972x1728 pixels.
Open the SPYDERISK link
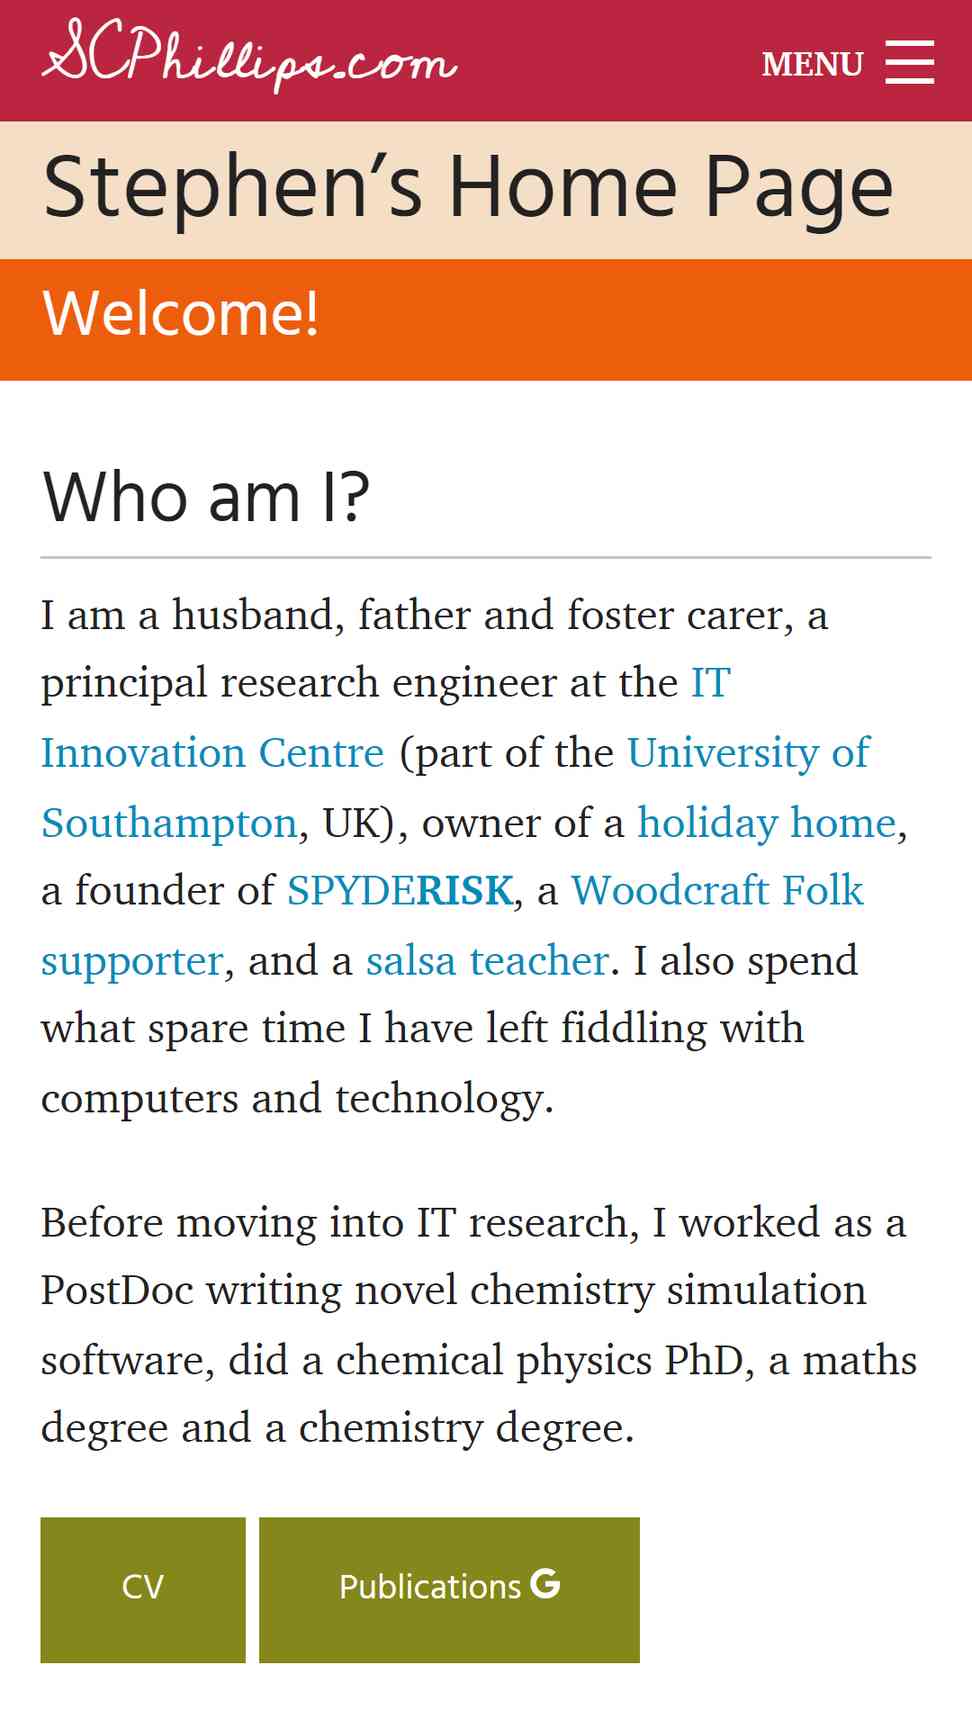(x=400, y=890)
